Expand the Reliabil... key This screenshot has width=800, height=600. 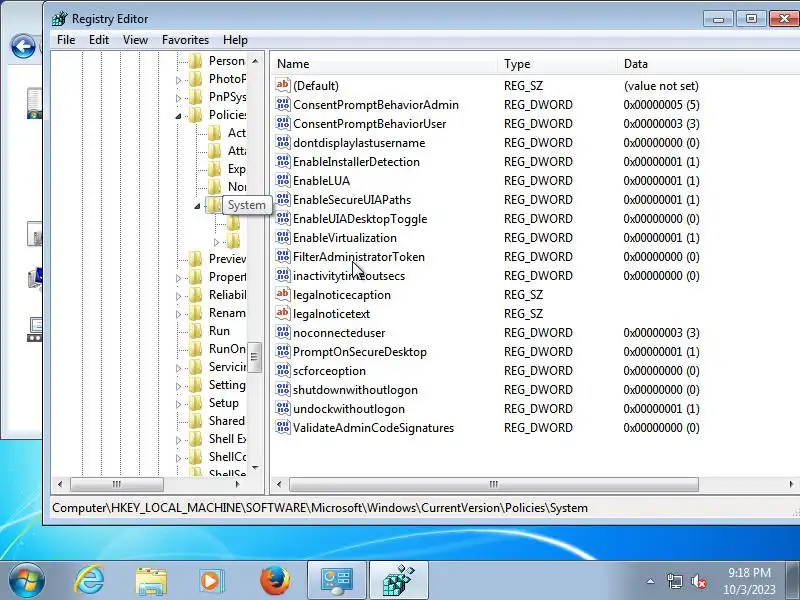click(178, 296)
